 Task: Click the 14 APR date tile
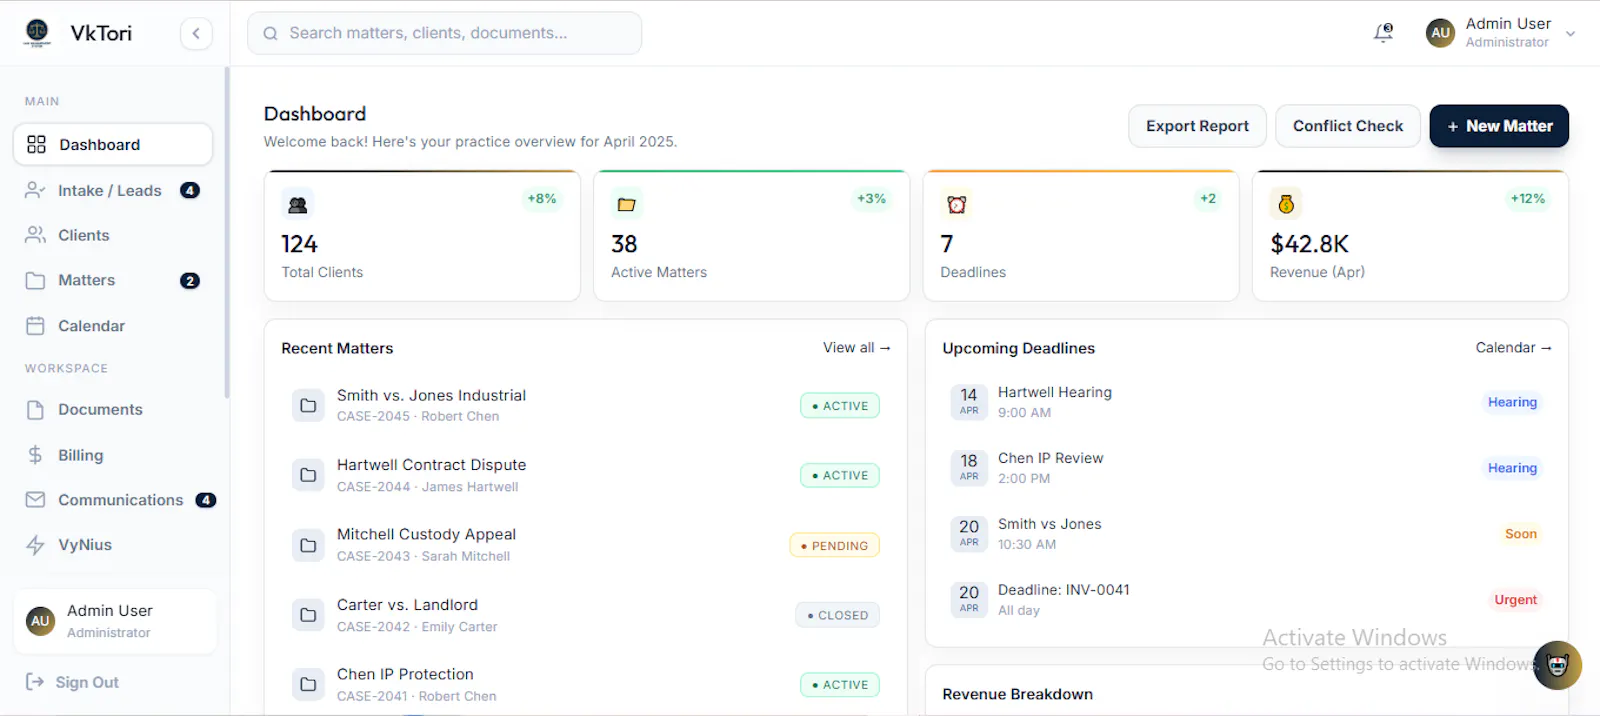coord(969,401)
